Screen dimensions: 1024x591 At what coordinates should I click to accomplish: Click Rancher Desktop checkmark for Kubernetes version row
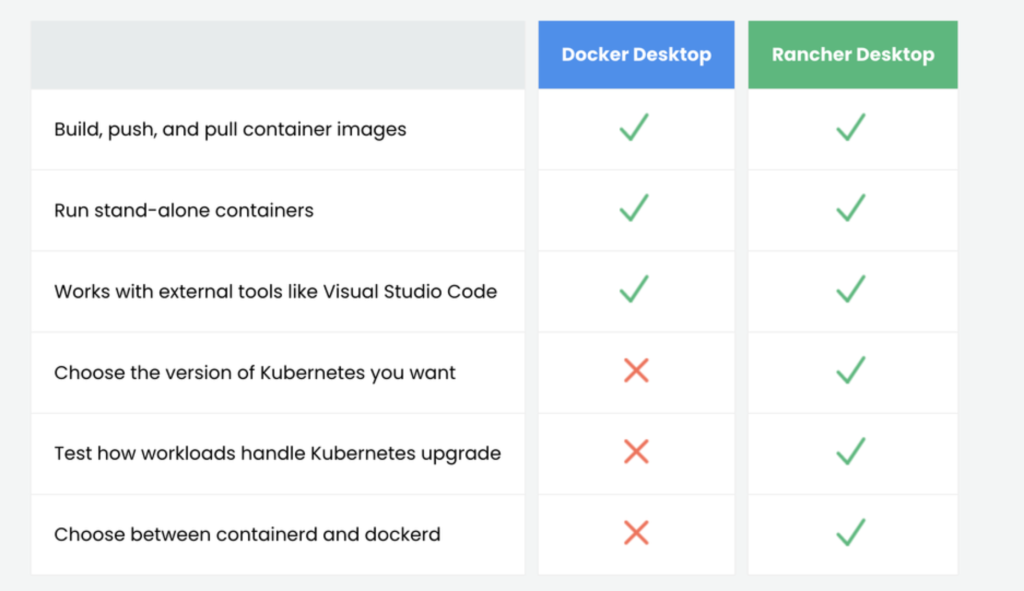(x=850, y=372)
